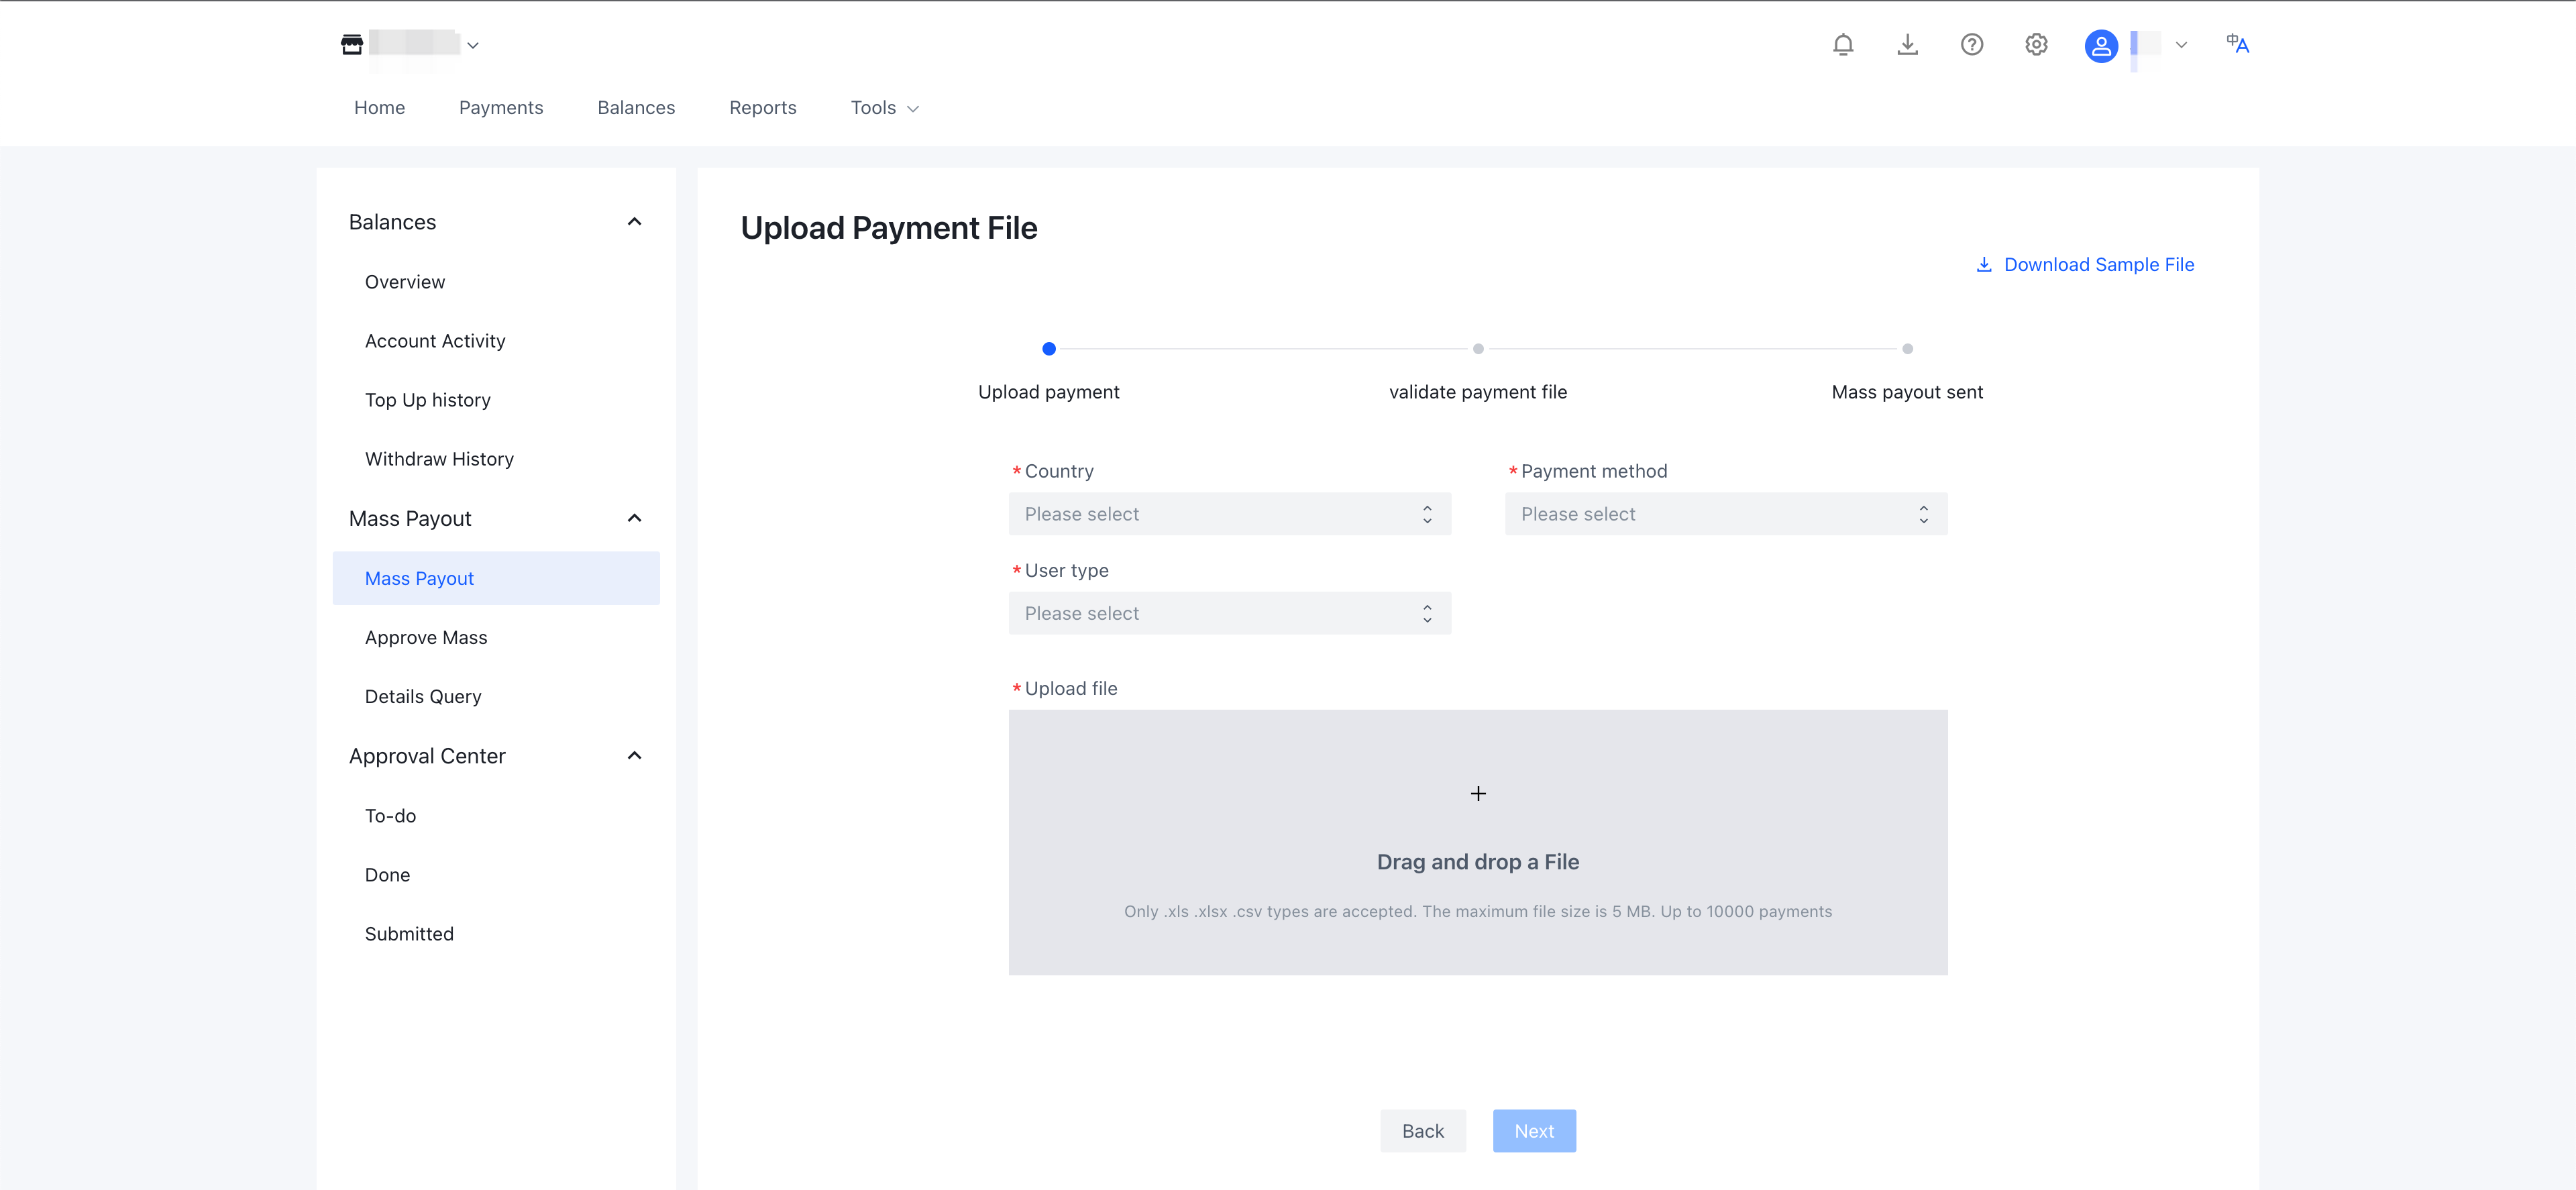
Task: Collapse the Approval Center sidebar section
Action: 634,756
